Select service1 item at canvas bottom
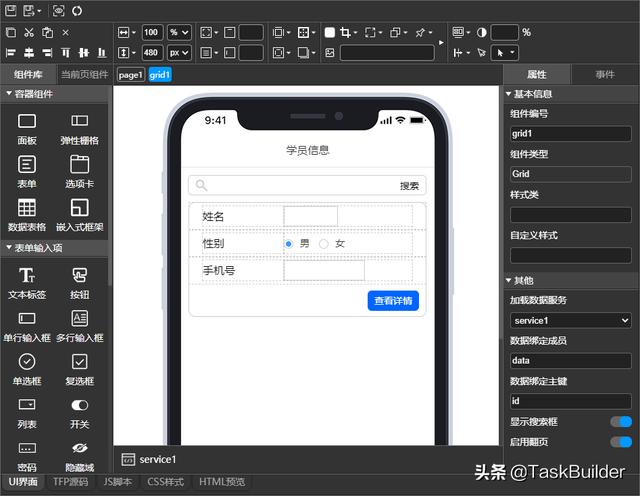Image resolution: width=640 pixels, height=496 pixels. 149,459
